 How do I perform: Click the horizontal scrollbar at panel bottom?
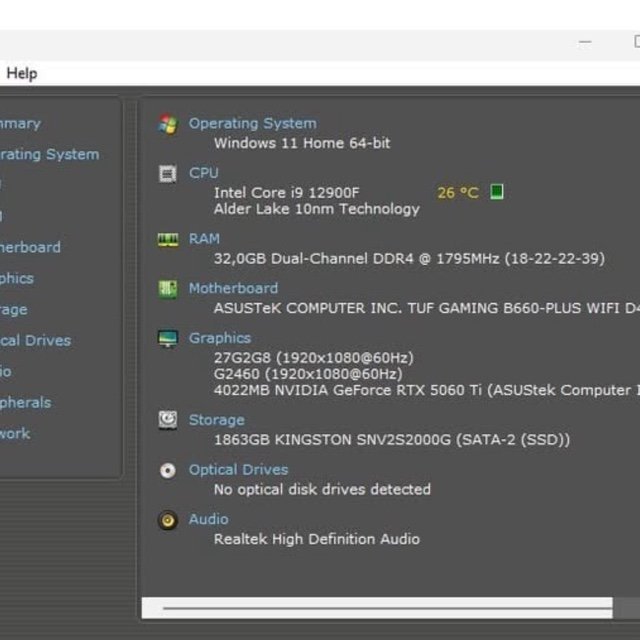tap(385, 607)
